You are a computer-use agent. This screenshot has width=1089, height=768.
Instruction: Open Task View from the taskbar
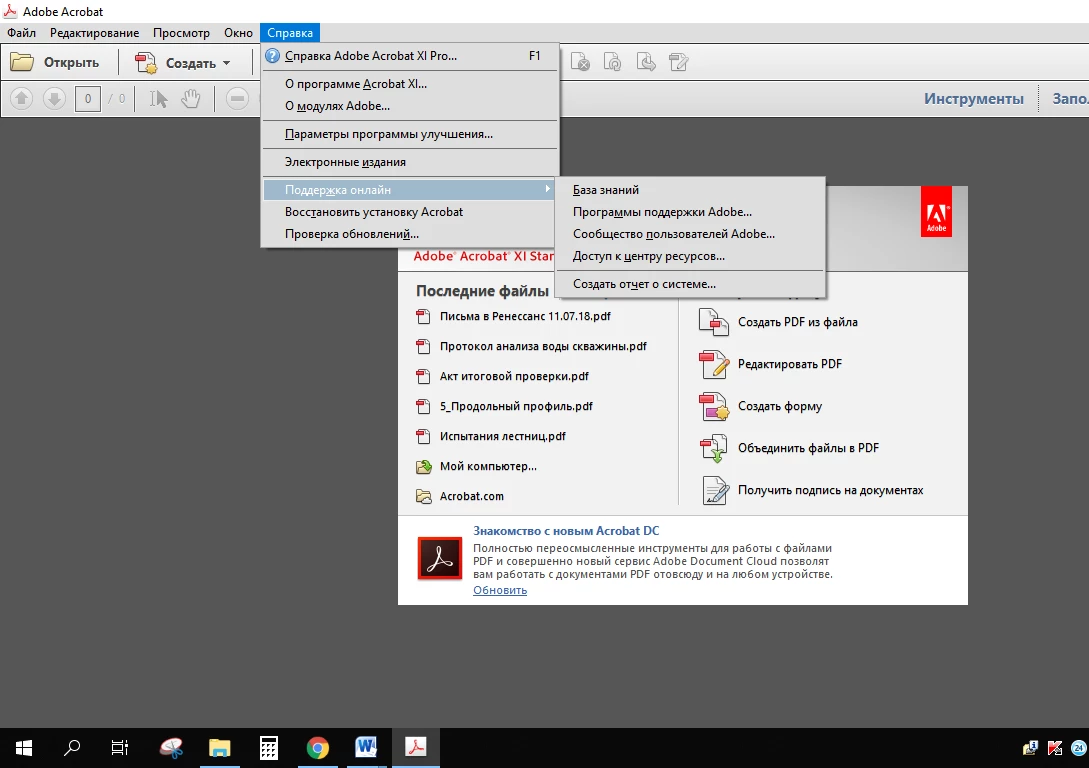(119, 748)
